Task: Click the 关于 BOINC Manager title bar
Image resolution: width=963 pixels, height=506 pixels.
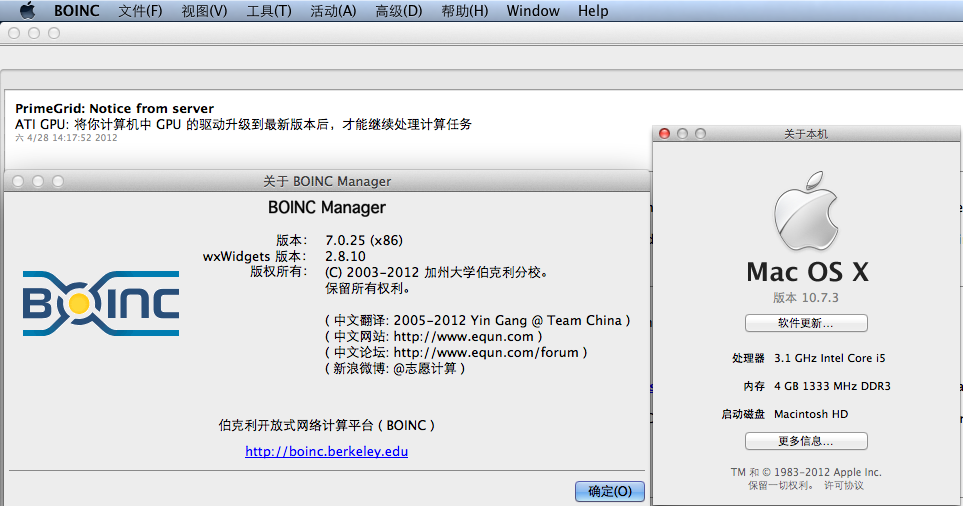Action: pyautogui.click(x=327, y=181)
